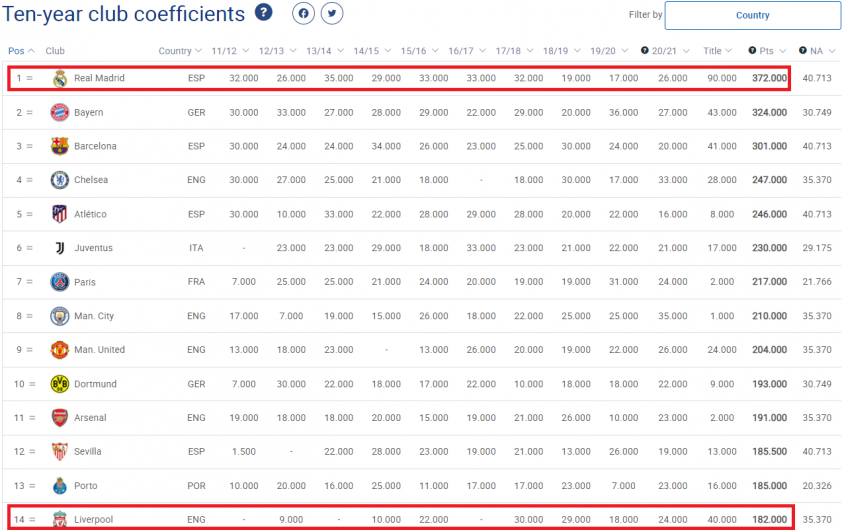Viewport: 842px width, 530px height.
Task: Open the Chelsea club name link
Action: [91, 180]
